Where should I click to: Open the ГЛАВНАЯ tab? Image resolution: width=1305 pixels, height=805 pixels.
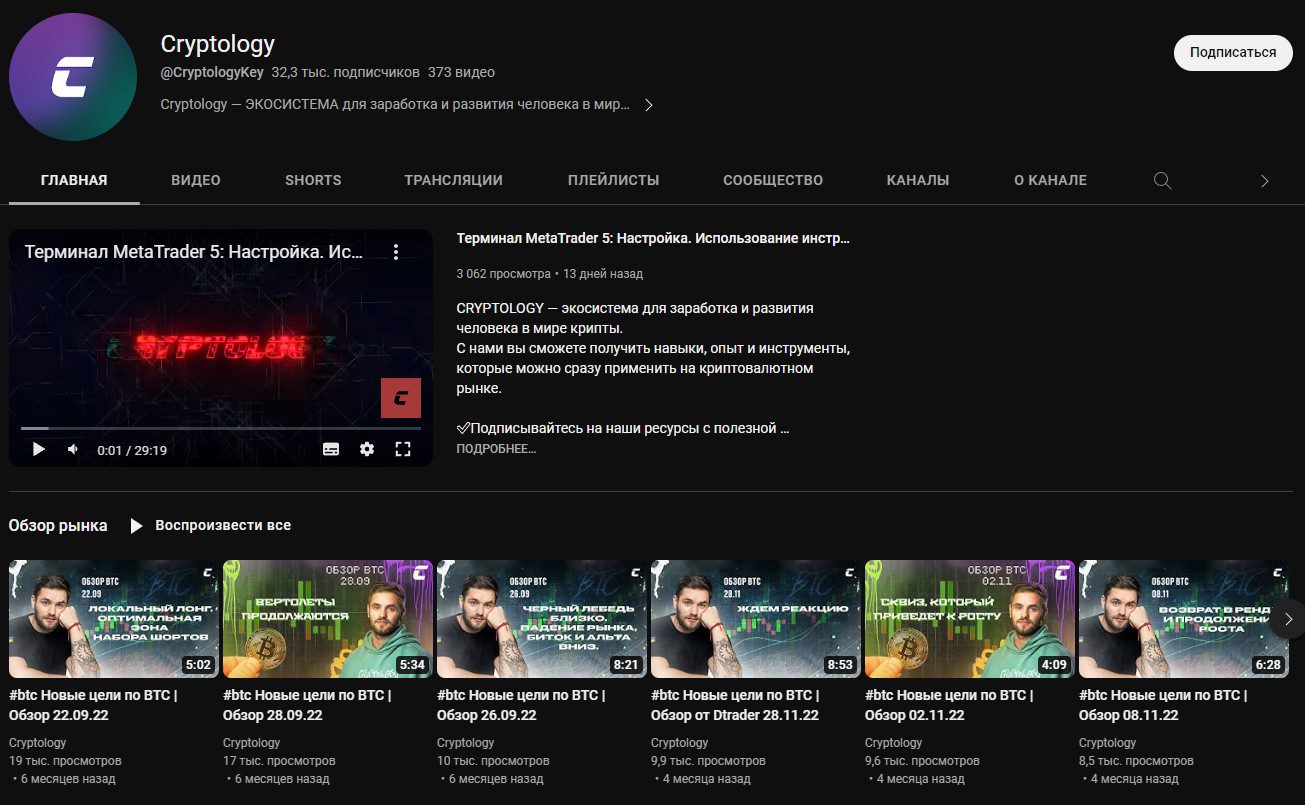74,181
